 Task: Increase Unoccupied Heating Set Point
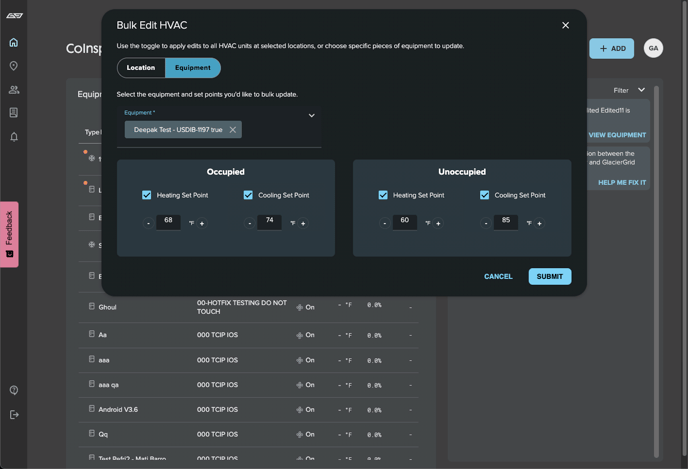coord(438,223)
